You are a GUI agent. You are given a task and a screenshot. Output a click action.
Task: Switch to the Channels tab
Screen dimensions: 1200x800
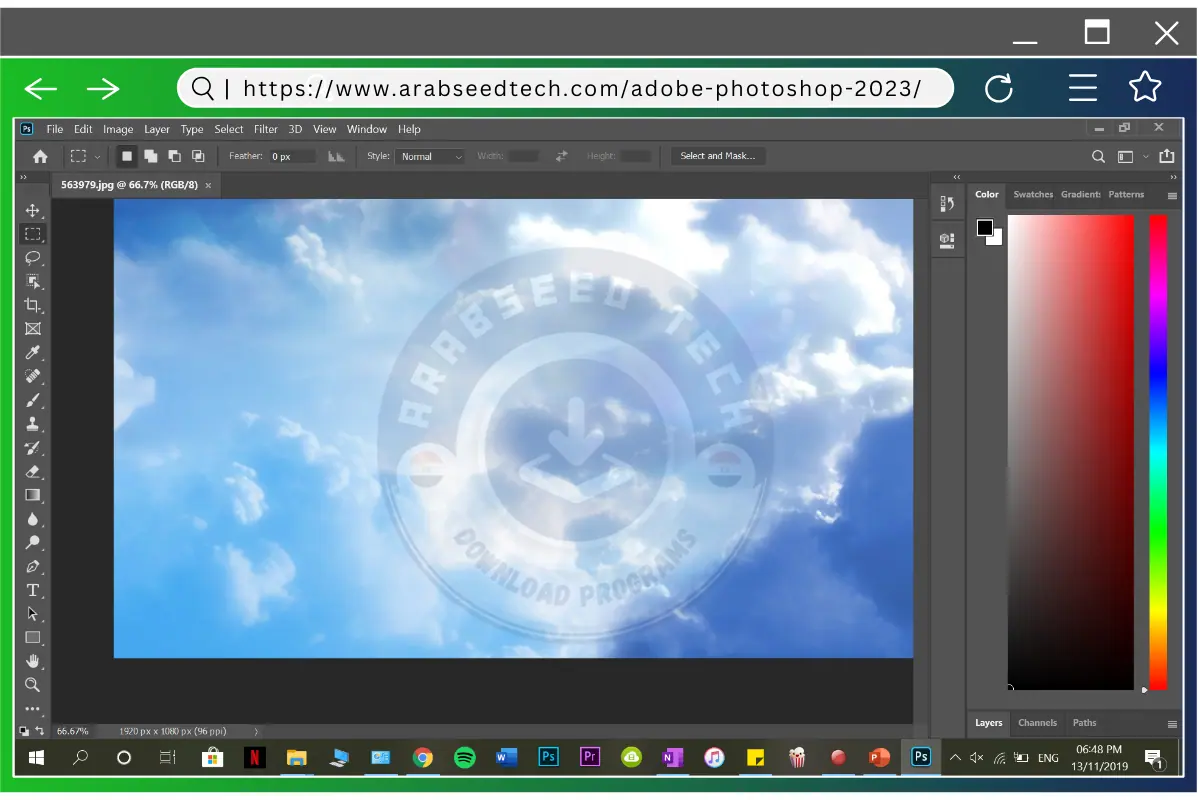[1037, 722]
